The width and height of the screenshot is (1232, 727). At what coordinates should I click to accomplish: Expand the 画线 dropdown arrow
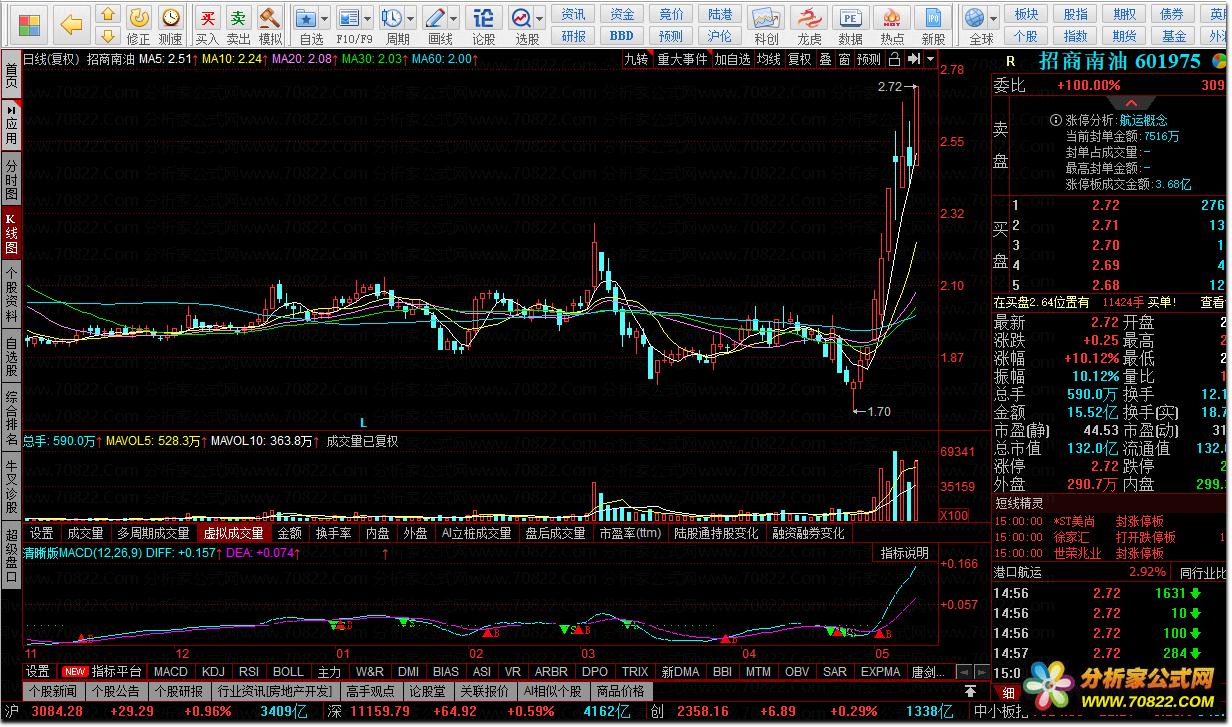coord(454,18)
